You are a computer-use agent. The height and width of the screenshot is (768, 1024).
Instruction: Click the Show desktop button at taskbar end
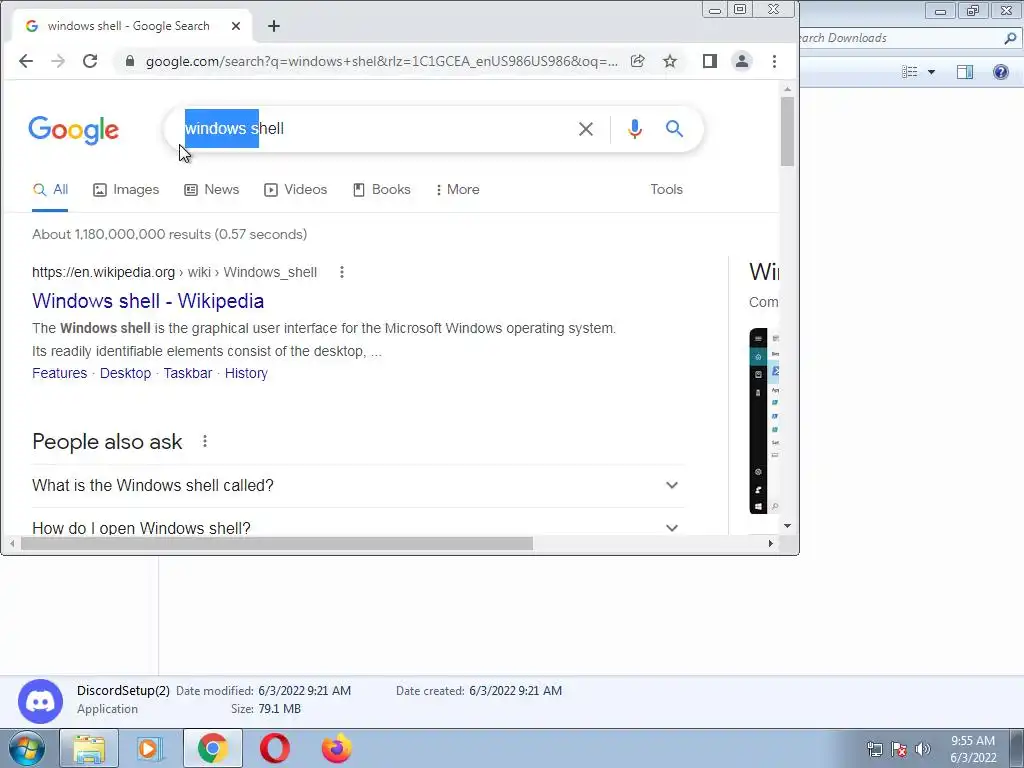pos(1017,748)
